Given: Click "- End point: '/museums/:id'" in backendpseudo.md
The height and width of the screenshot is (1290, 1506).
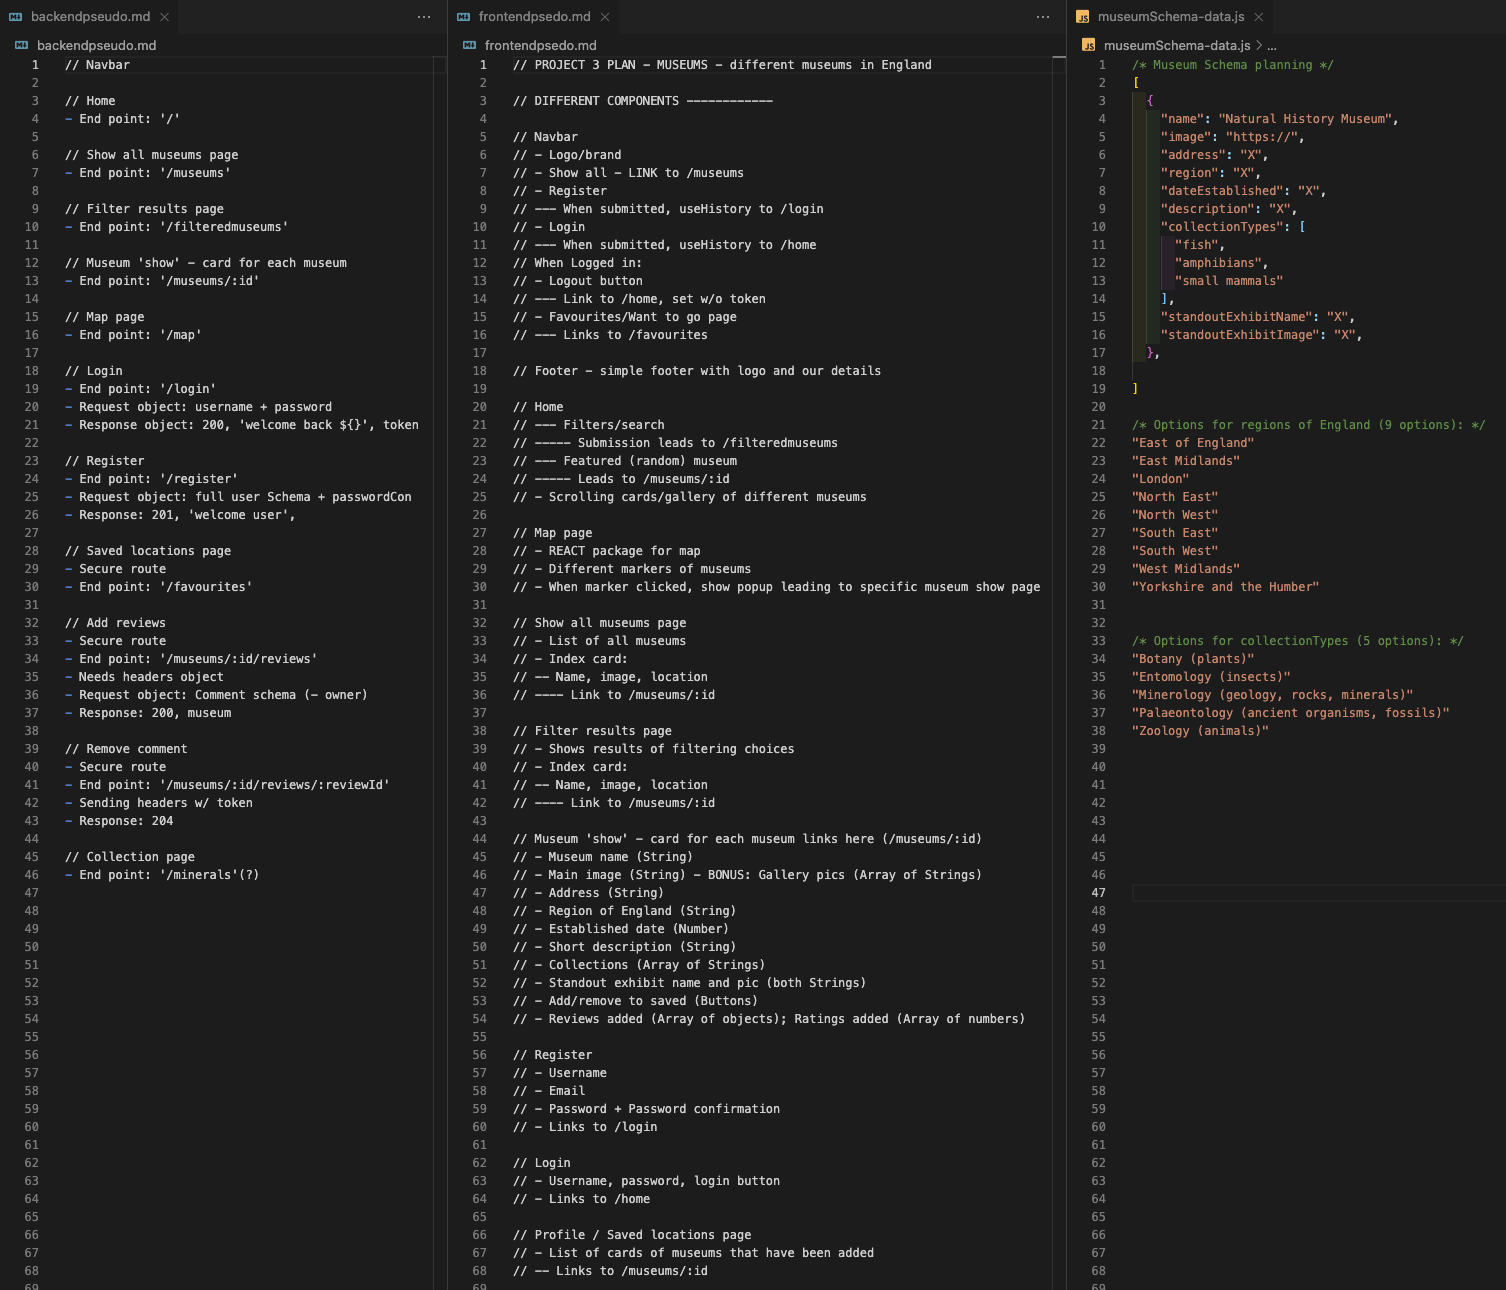Looking at the screenshot, I should [x=162, y=281].
